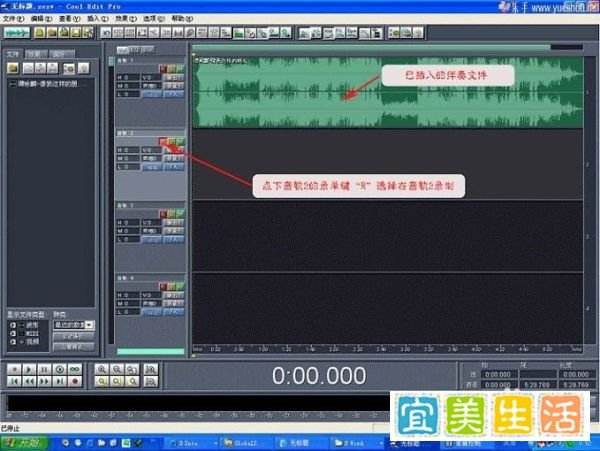Click first yellow folder icon in main toolbar

[x=40, y=33]
